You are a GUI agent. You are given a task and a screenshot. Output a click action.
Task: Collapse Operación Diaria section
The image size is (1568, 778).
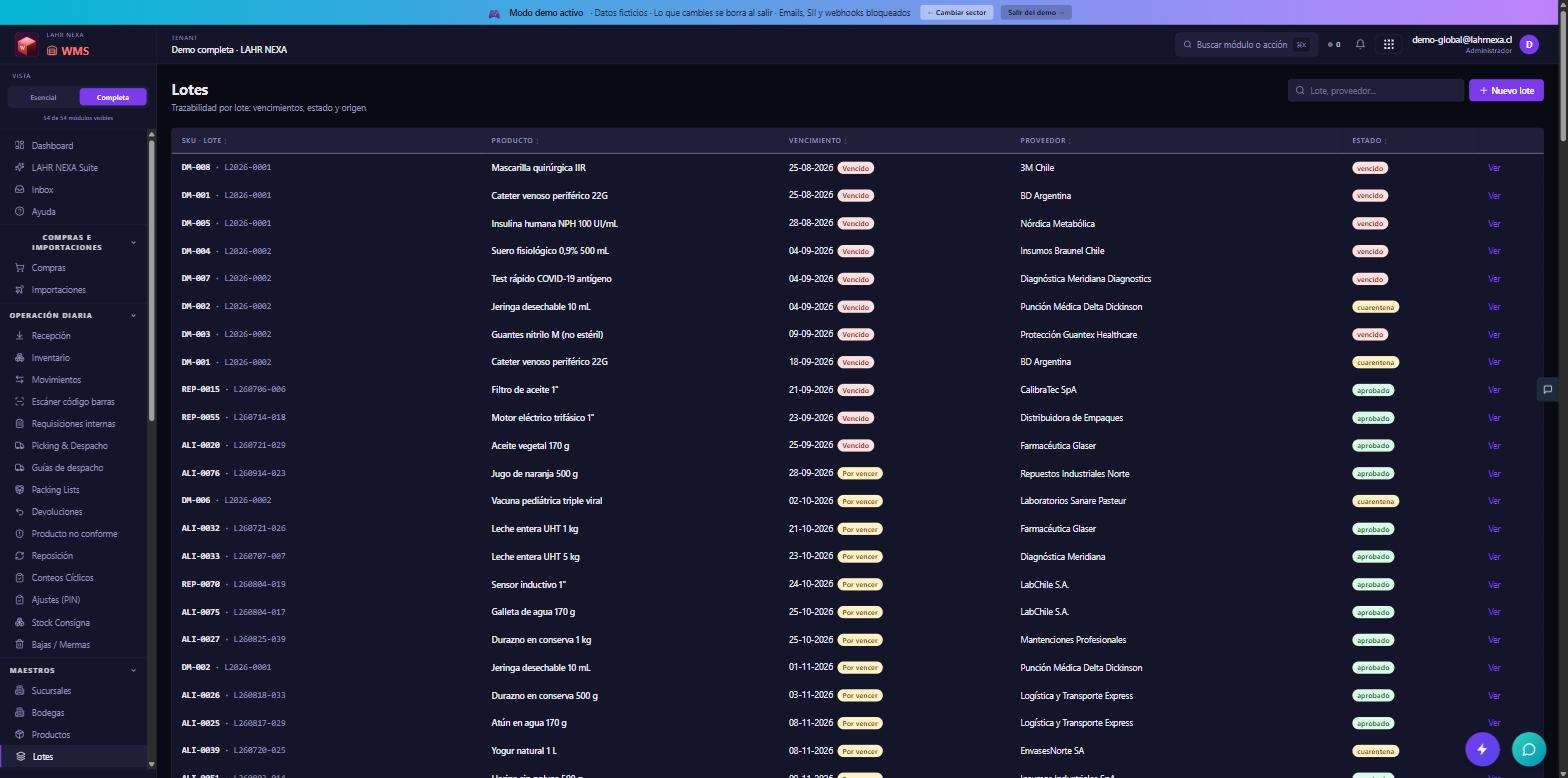133,316
